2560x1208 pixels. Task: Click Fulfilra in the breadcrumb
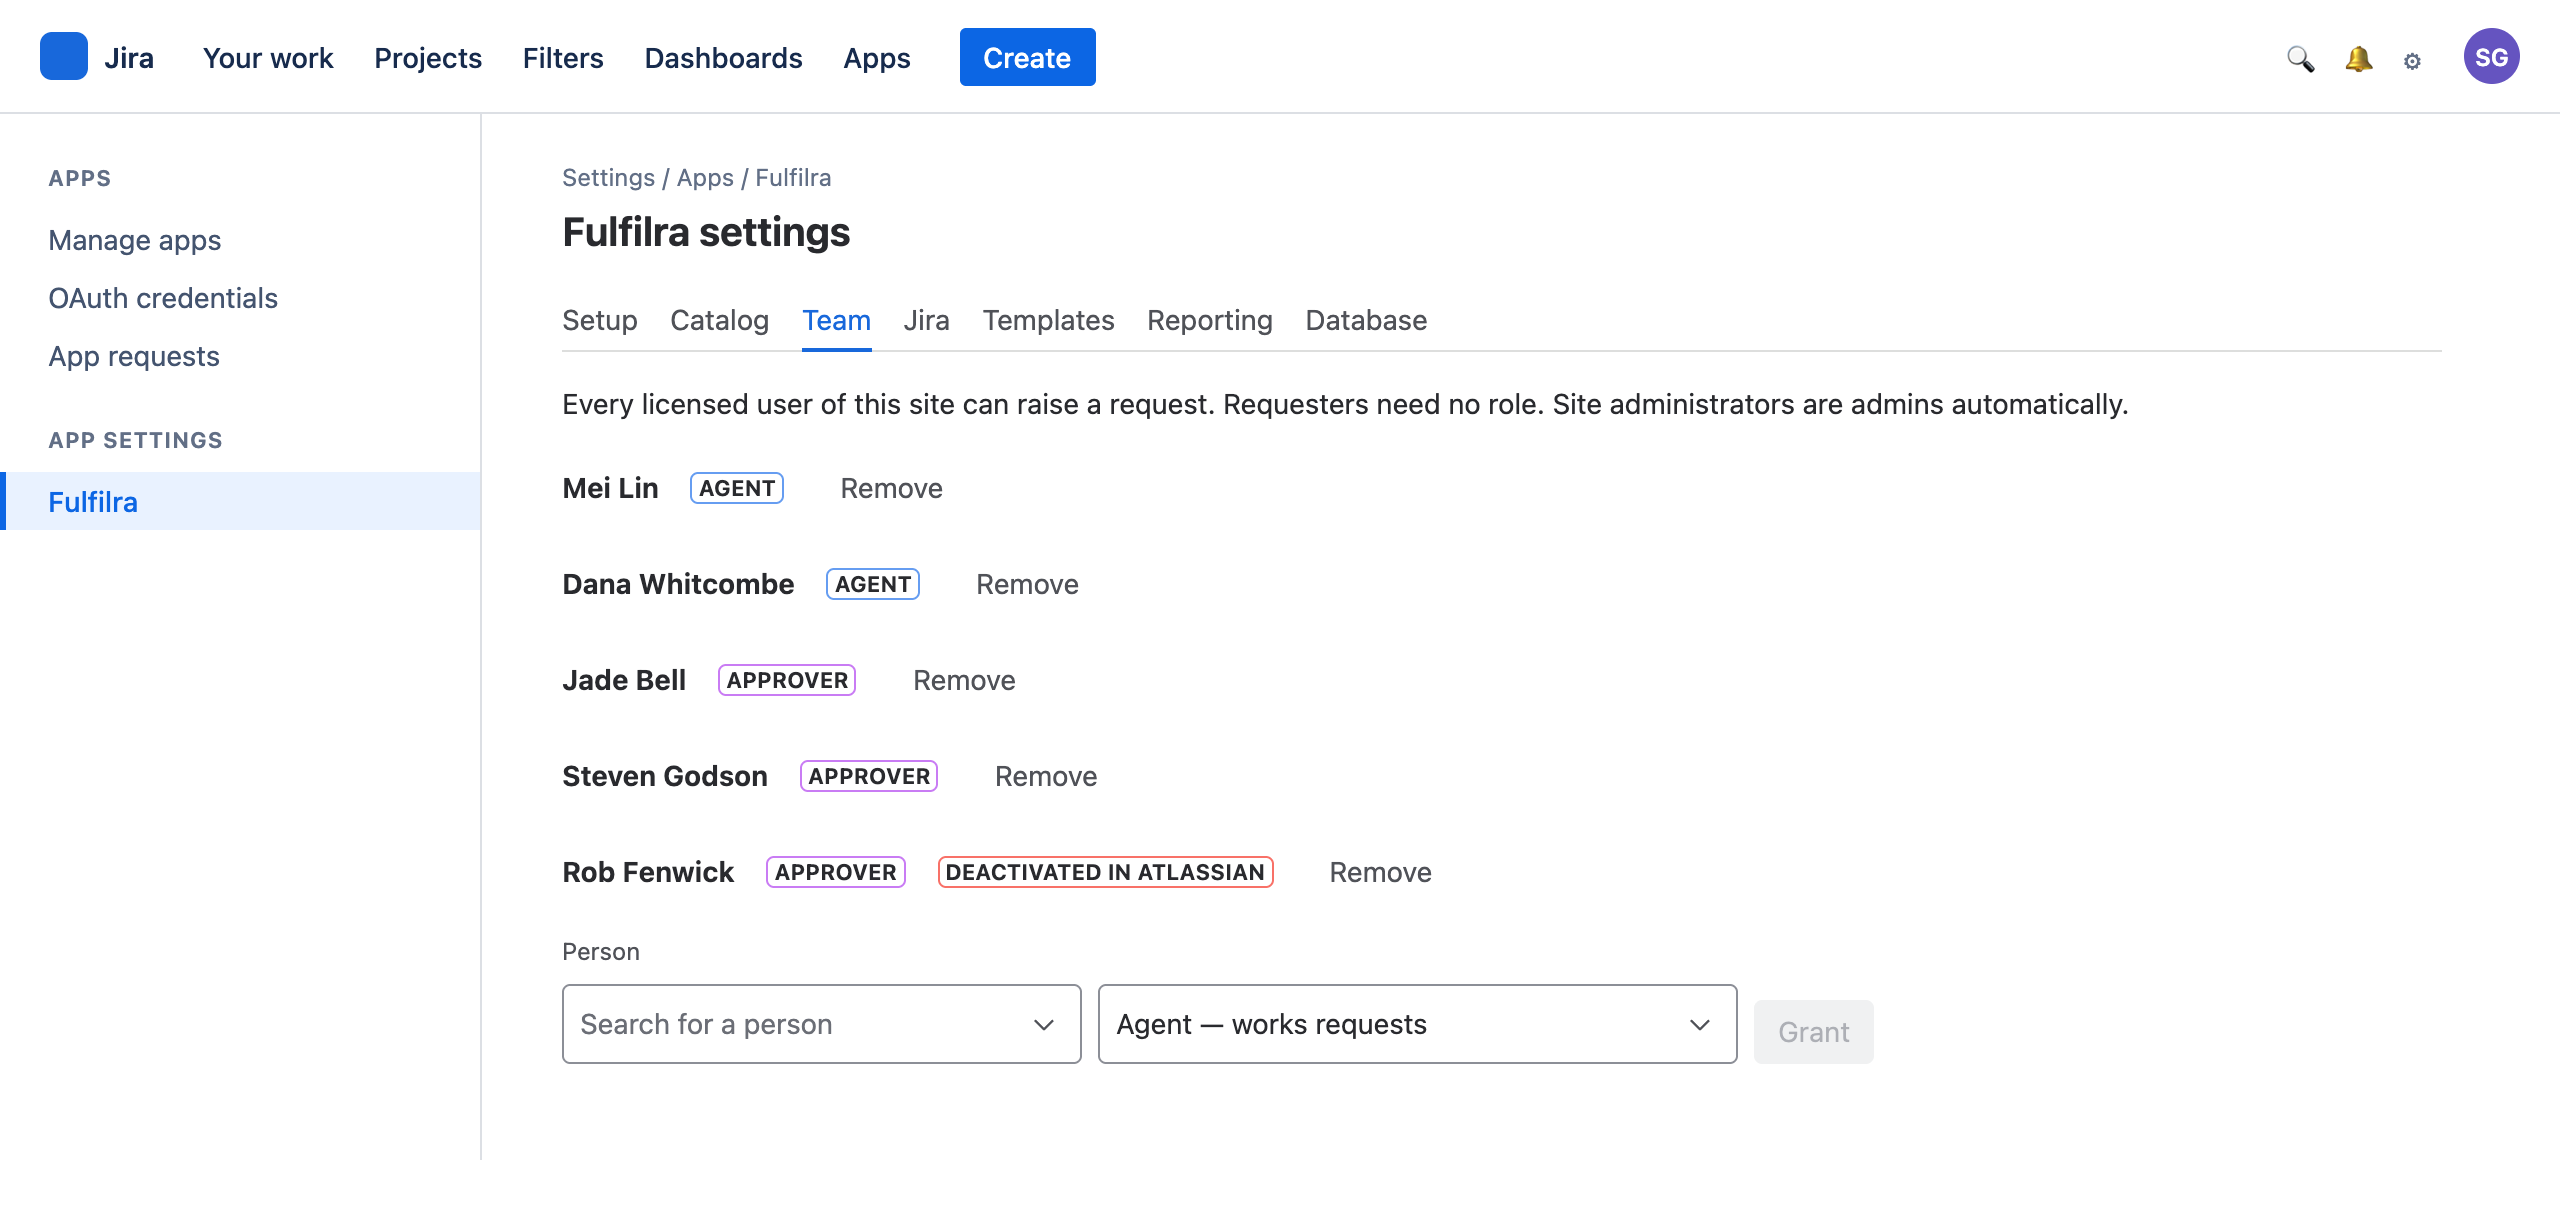point(793,178)
